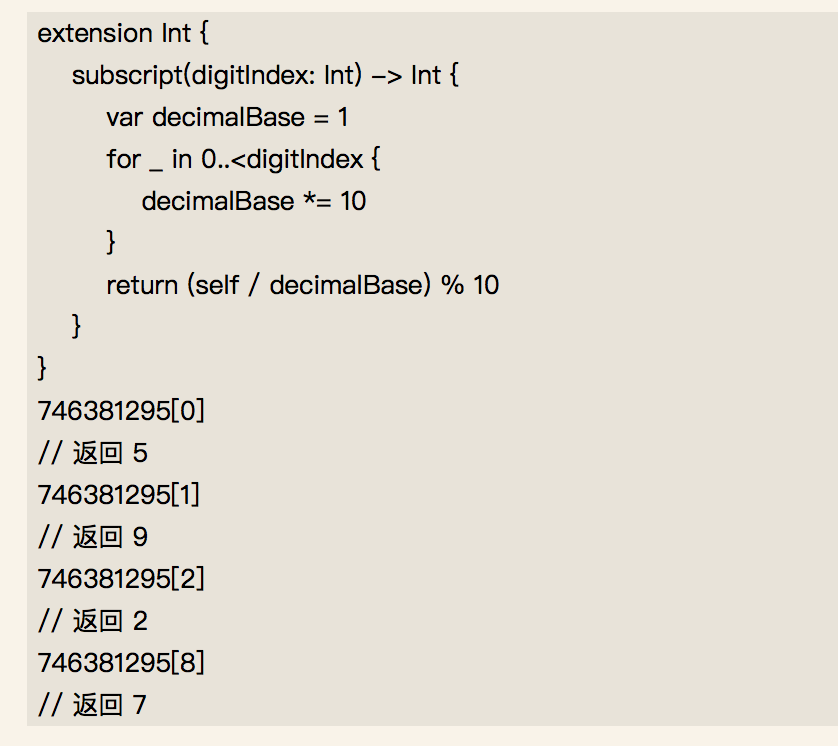Click the 'var decimalBase = 1' line

227,117
